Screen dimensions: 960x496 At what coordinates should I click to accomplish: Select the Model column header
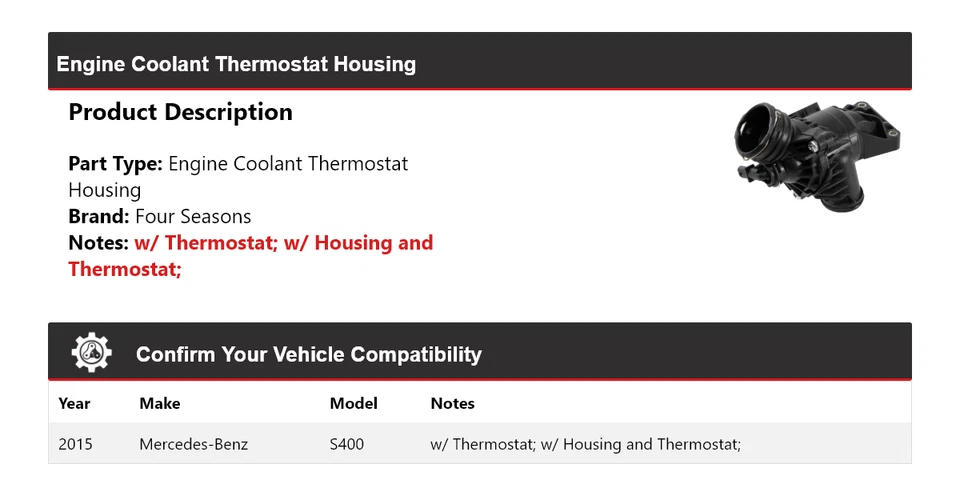[353, 404]
